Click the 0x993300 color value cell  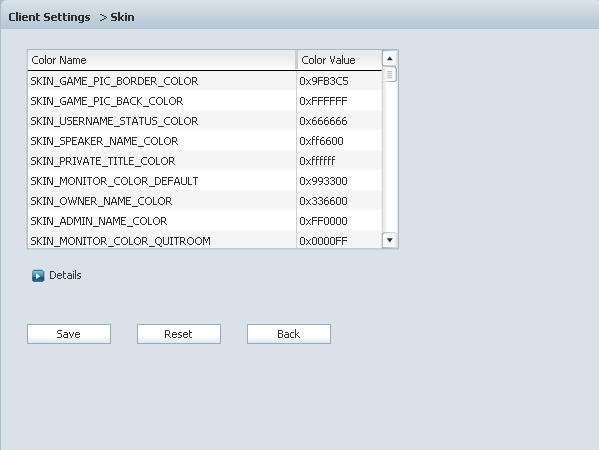coord(339,181)
